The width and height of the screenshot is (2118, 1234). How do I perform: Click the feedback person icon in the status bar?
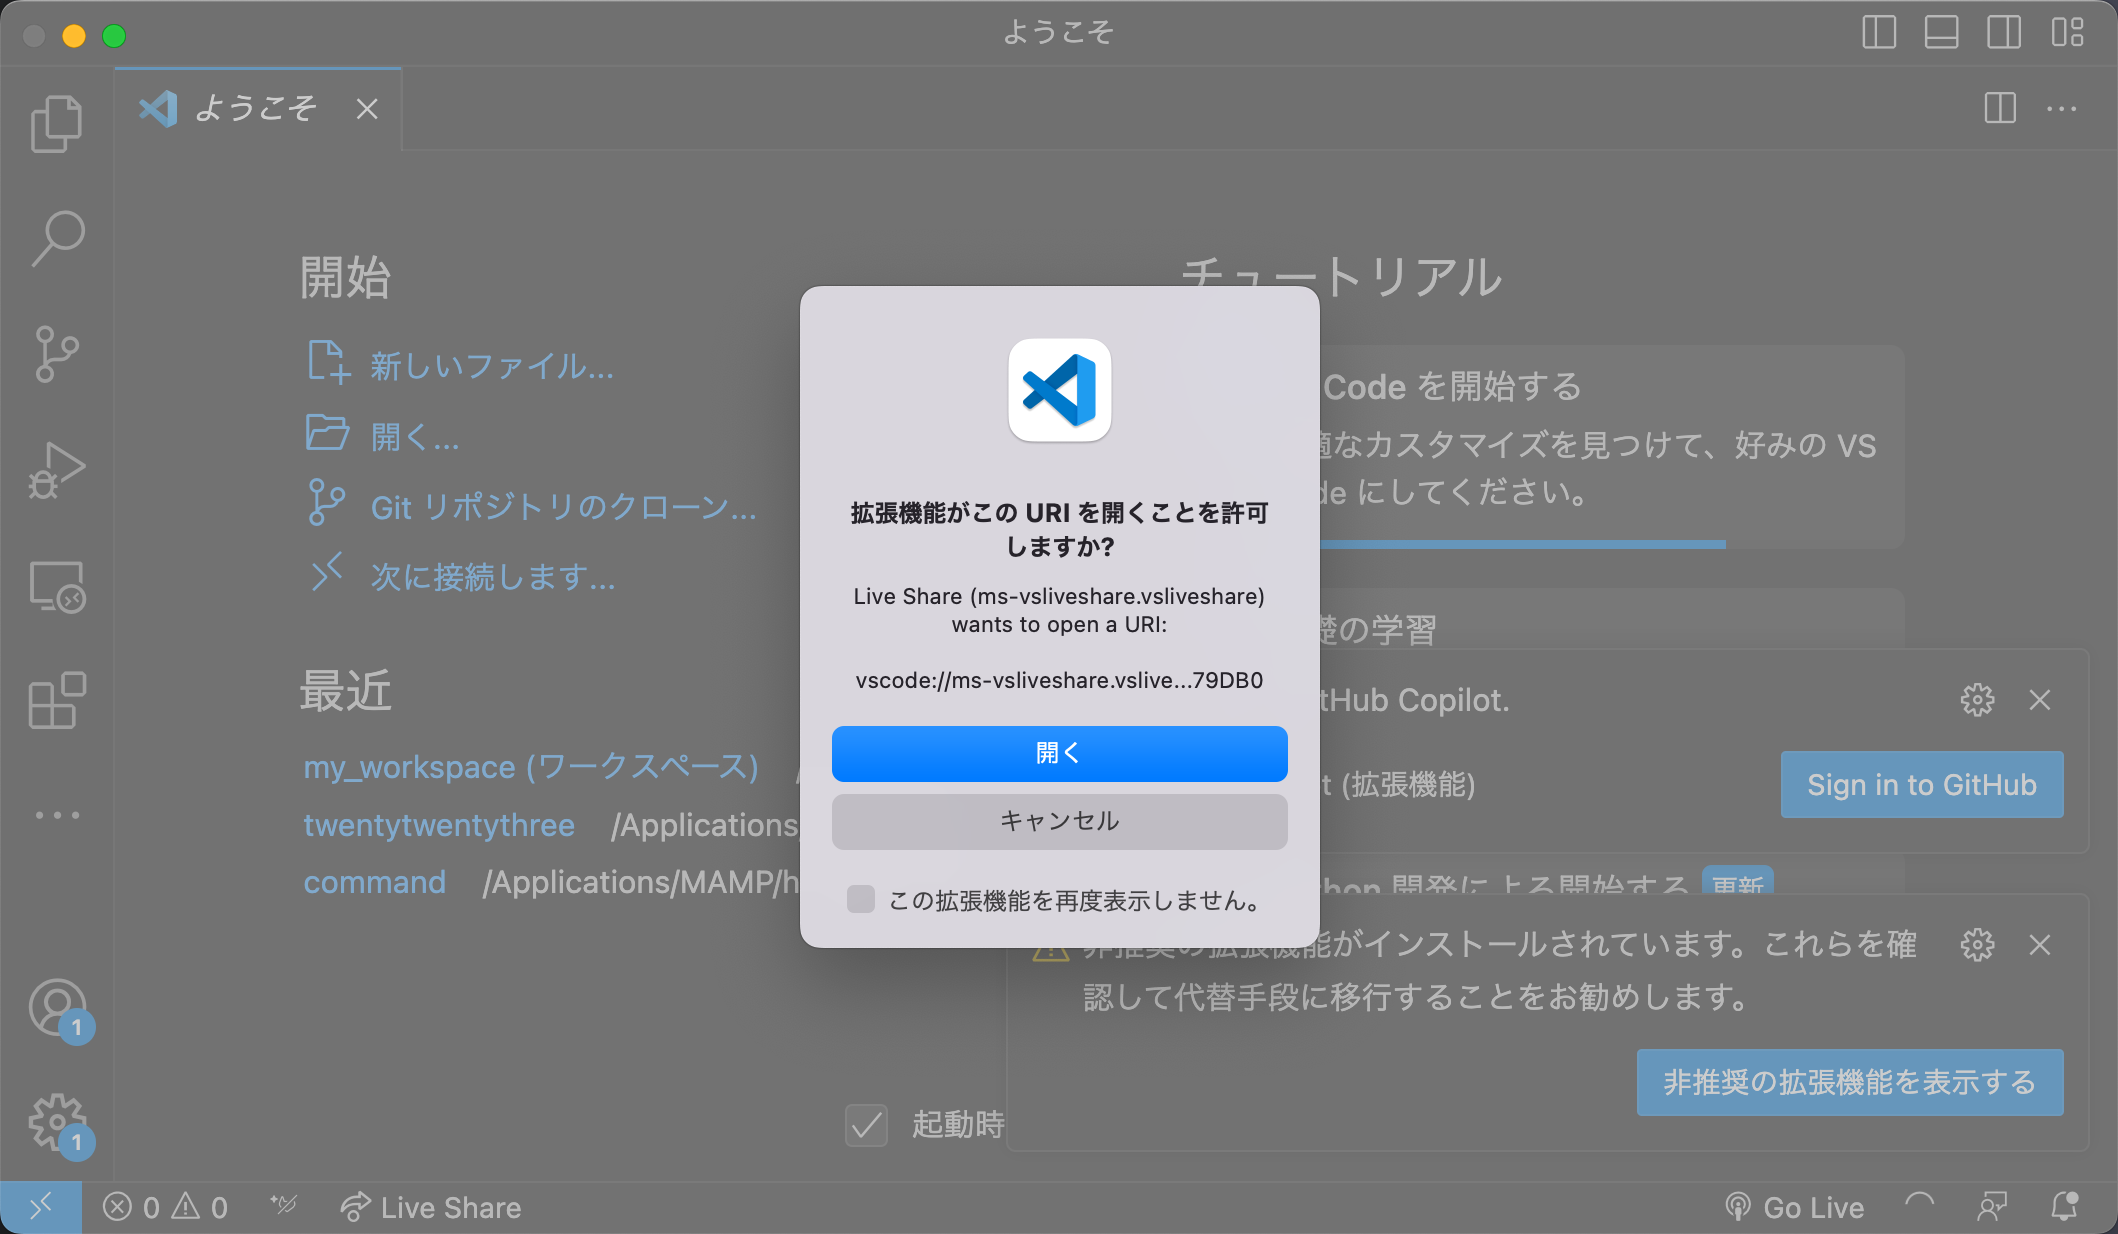[x=1992, y=1208]
